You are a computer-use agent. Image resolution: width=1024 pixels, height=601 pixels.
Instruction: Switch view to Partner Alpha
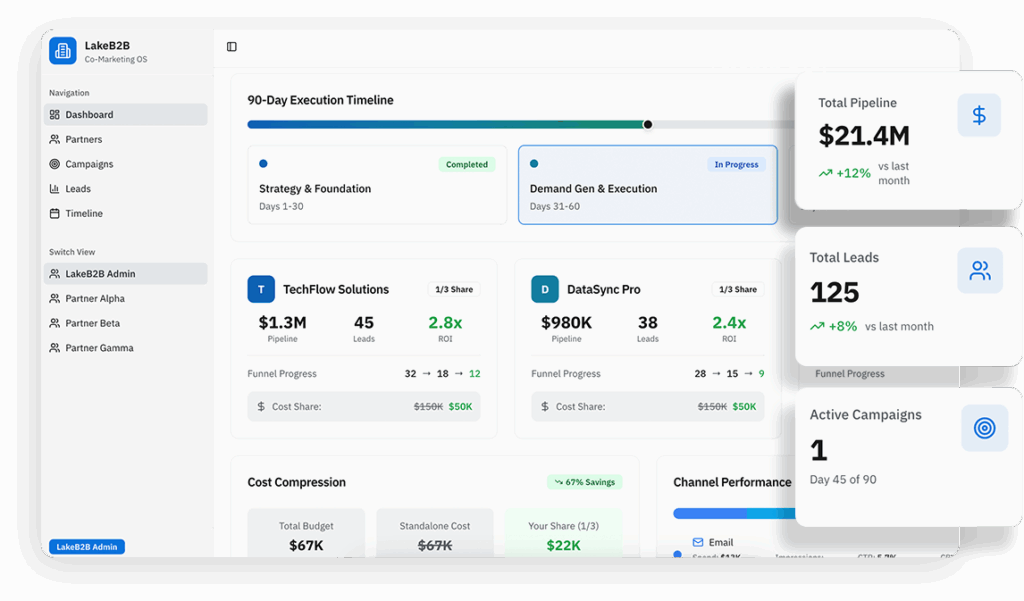[94, 299]
